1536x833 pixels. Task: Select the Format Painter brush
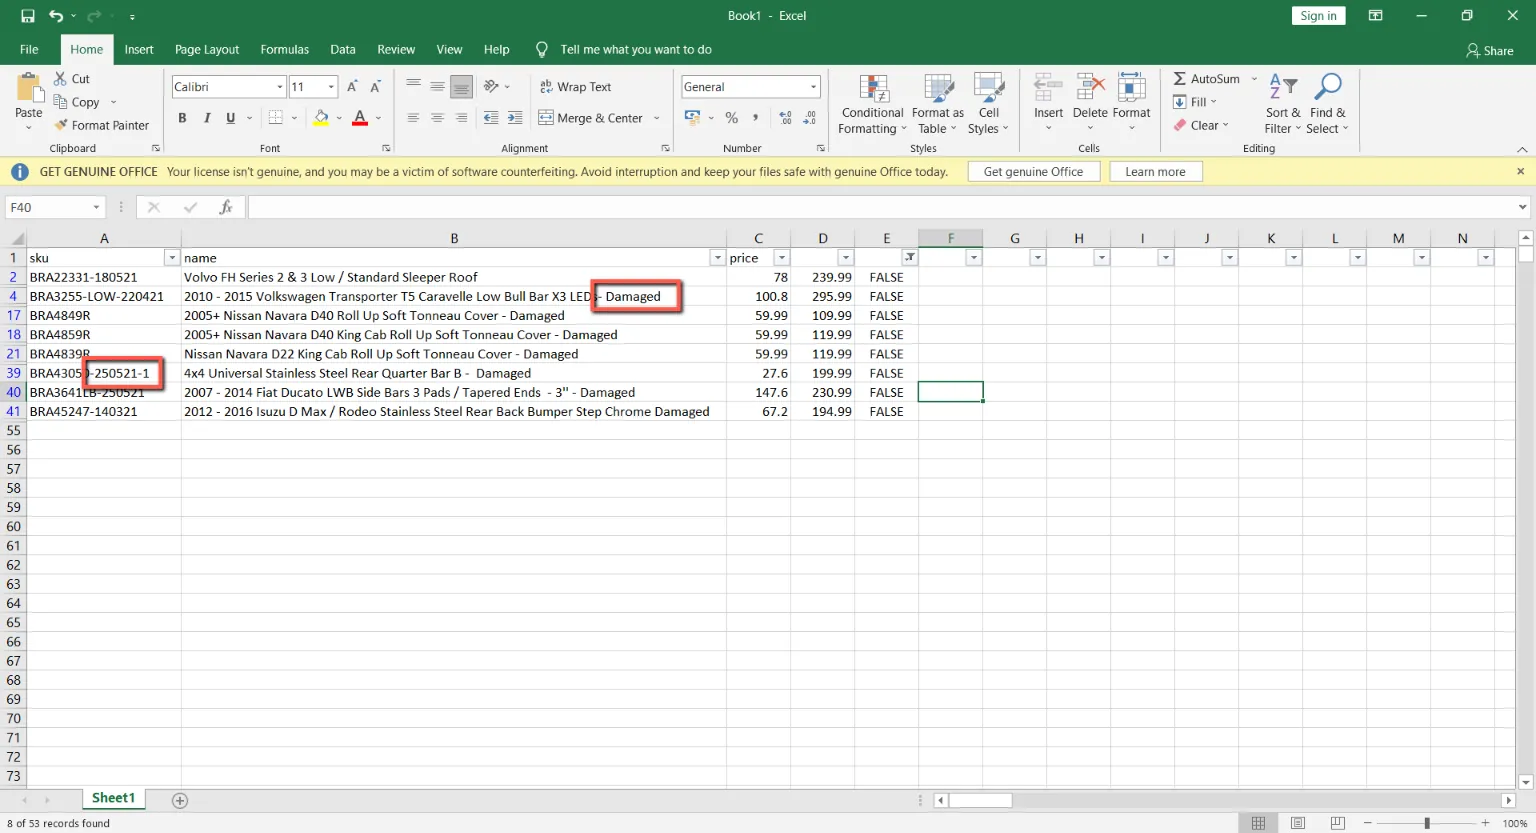[x=102, y=125]
